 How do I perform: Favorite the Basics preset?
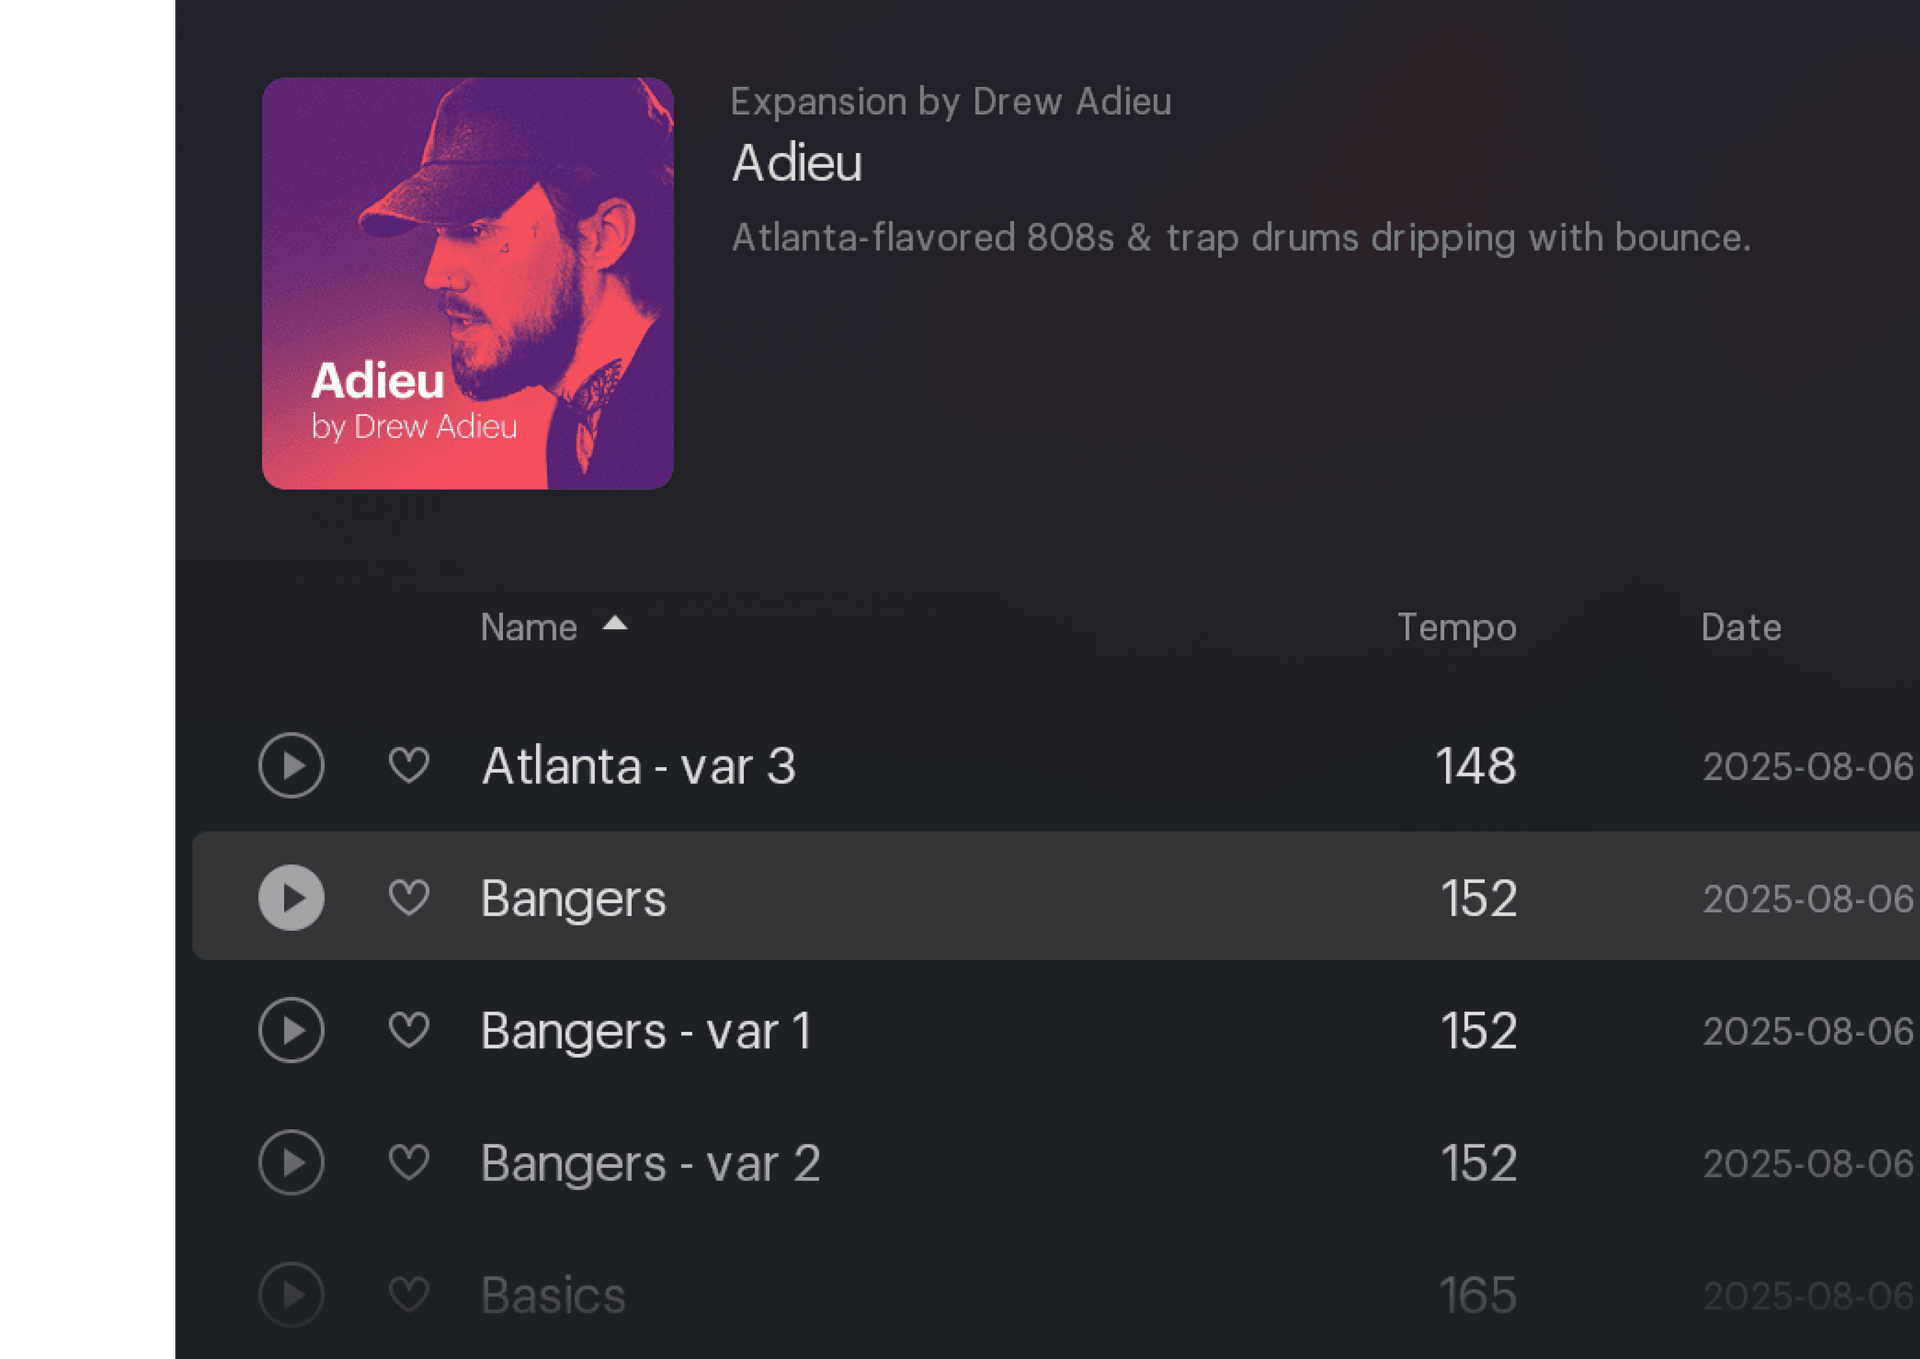(409, 1295)
